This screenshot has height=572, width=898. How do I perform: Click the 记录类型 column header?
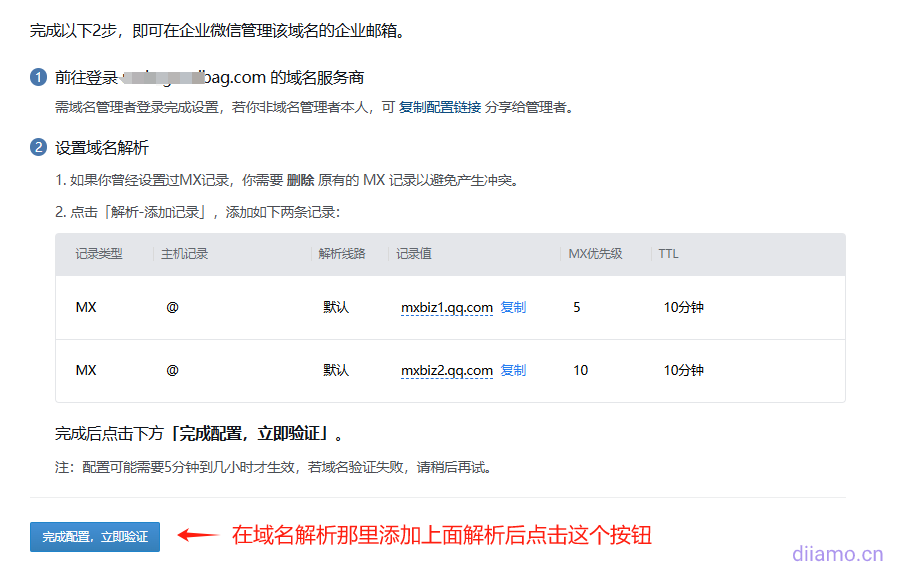pyautogui.click(x=99, y=254)
